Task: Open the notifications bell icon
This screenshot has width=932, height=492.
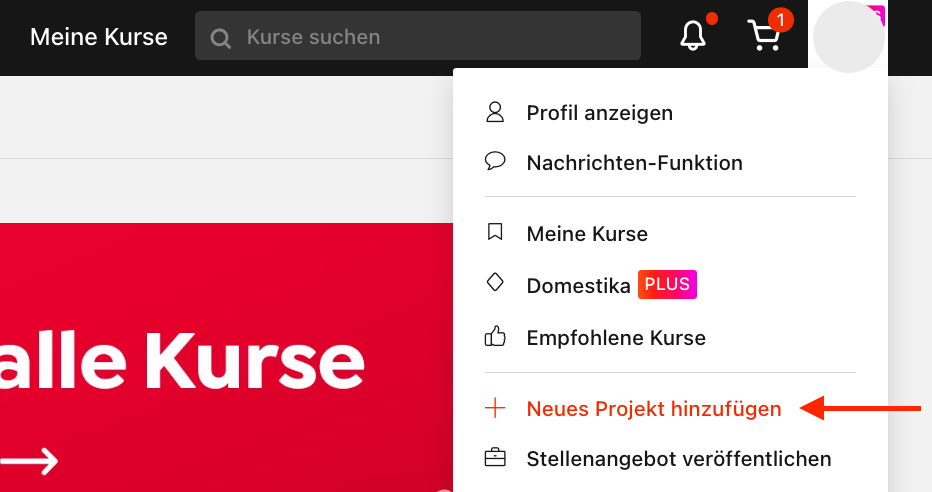Action: [692, 36]
